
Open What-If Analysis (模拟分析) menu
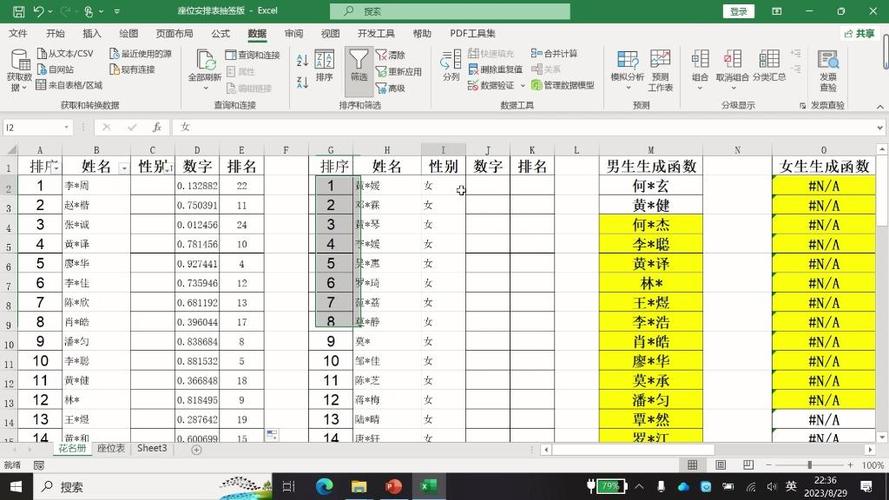628,70
